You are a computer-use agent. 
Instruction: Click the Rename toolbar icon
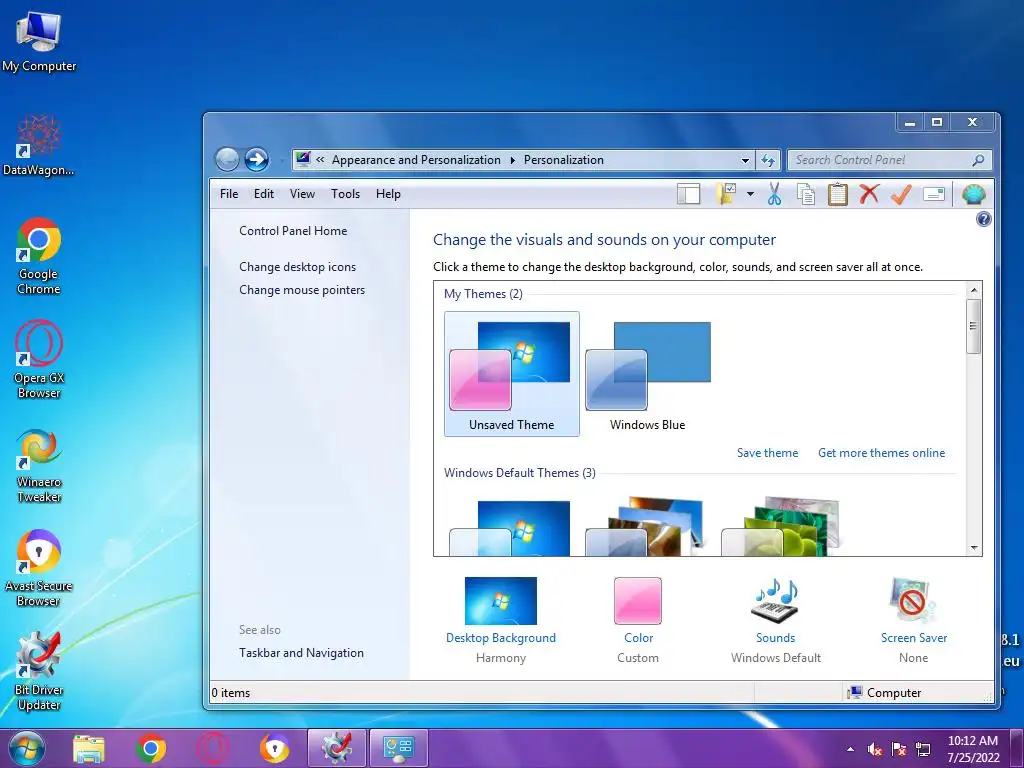pos(934,194)
